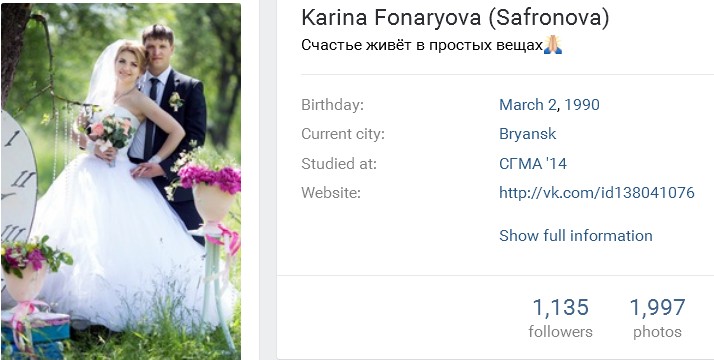Click the Studied at field label
This screenshot has width=714, height=360.
(x=339, y=164)
